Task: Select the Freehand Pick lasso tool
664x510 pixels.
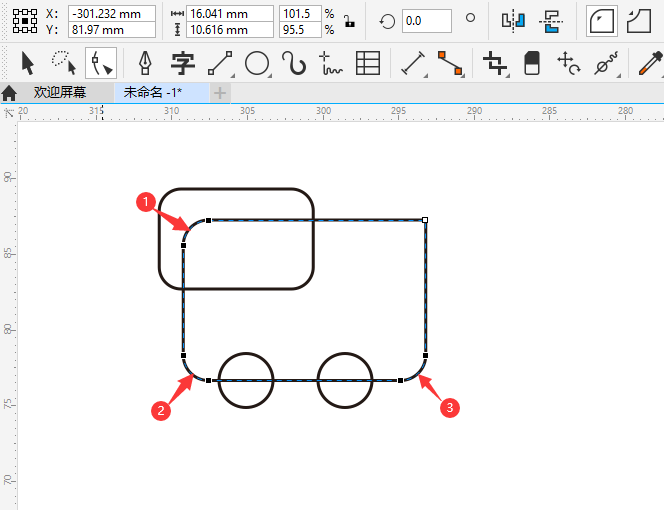Action: pos(64,64)
